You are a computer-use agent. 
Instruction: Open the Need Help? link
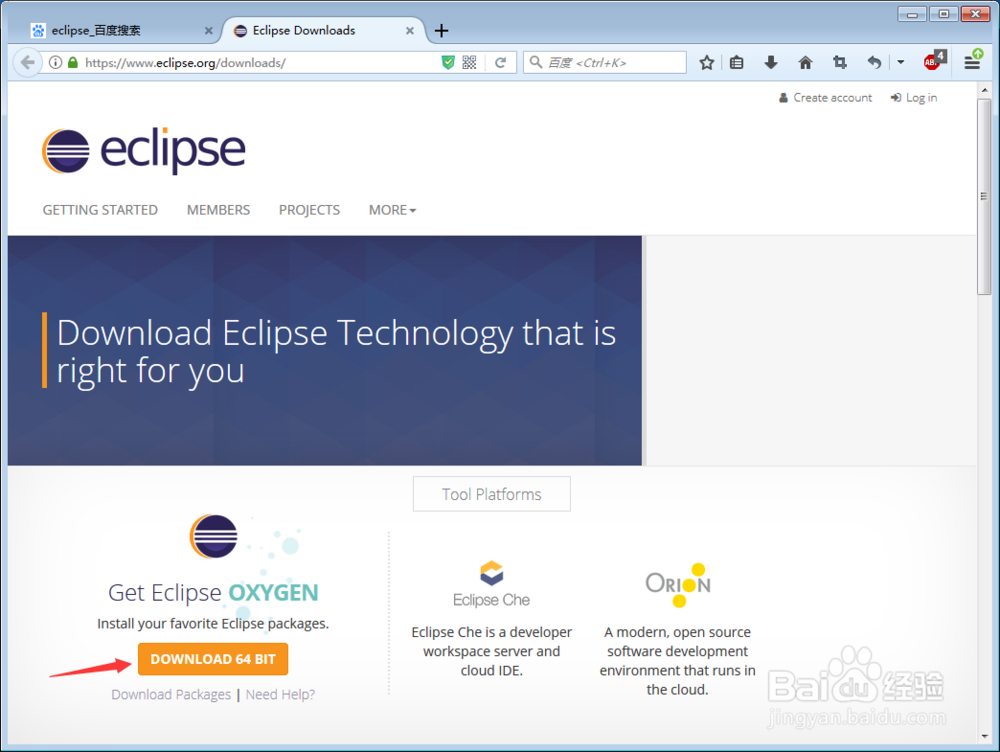pos(281,694)
